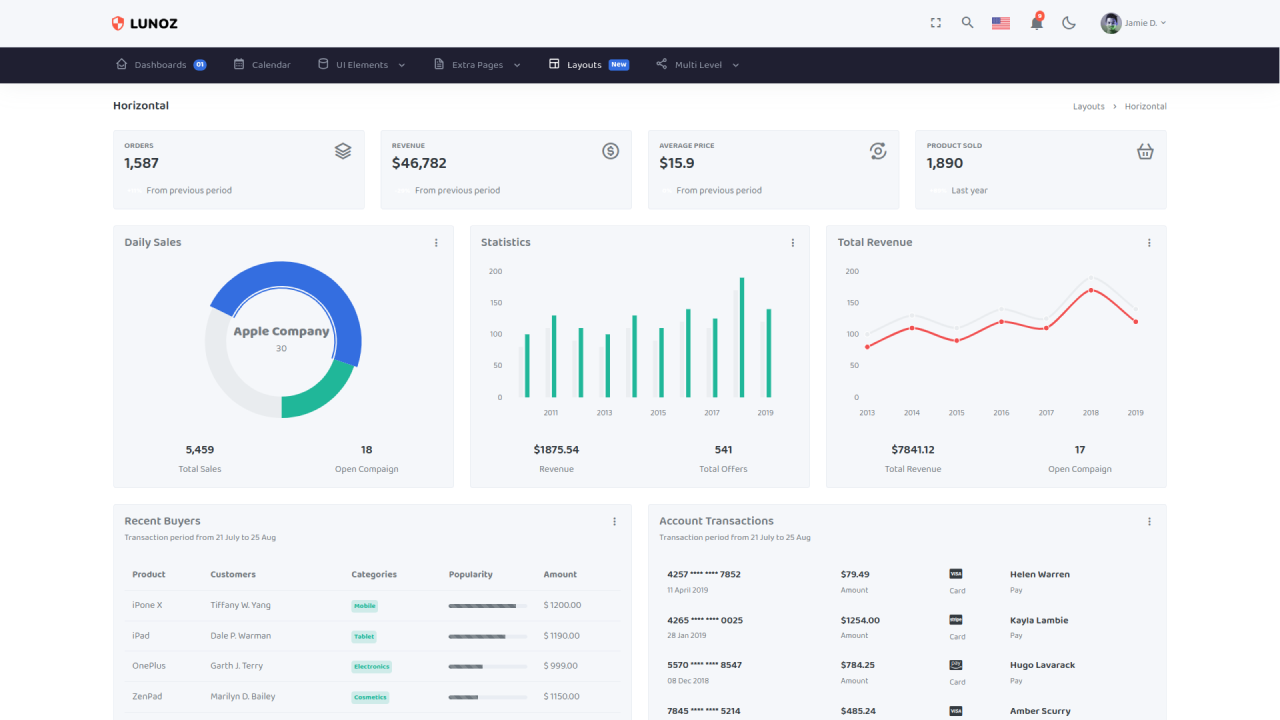
Task: Open the notifications bell
Action: coord(1036,22)
